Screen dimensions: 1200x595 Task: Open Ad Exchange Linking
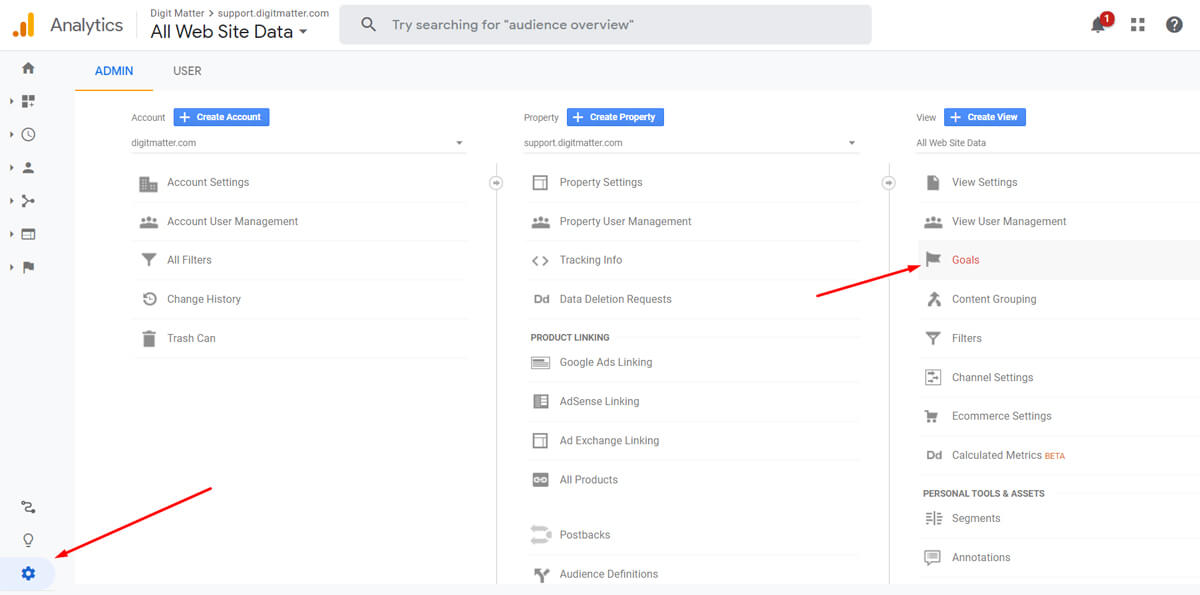[609, 440]
